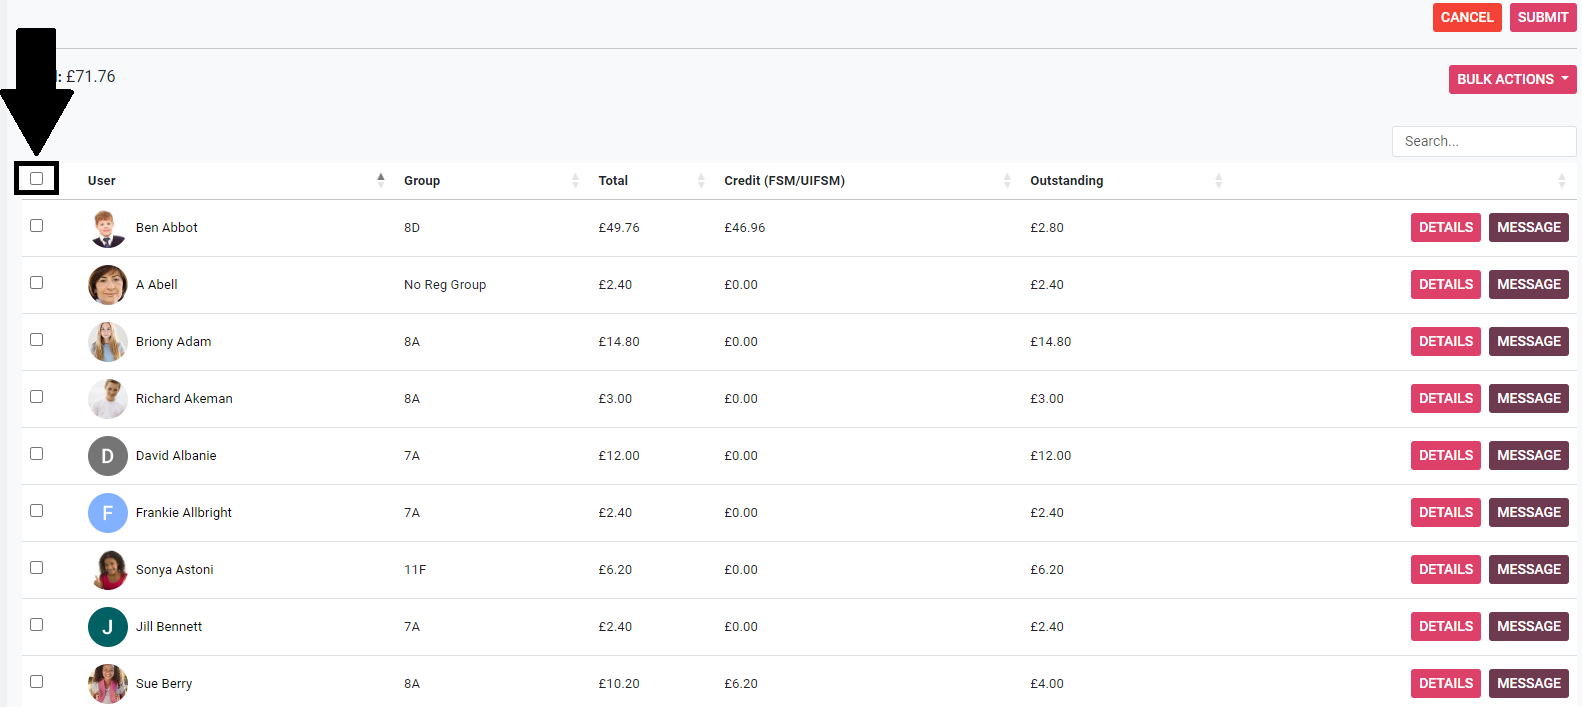Sort by Credit (FSM/UIFSM) column arrows
1582x707 pixels.
(x=1006, y=180)
